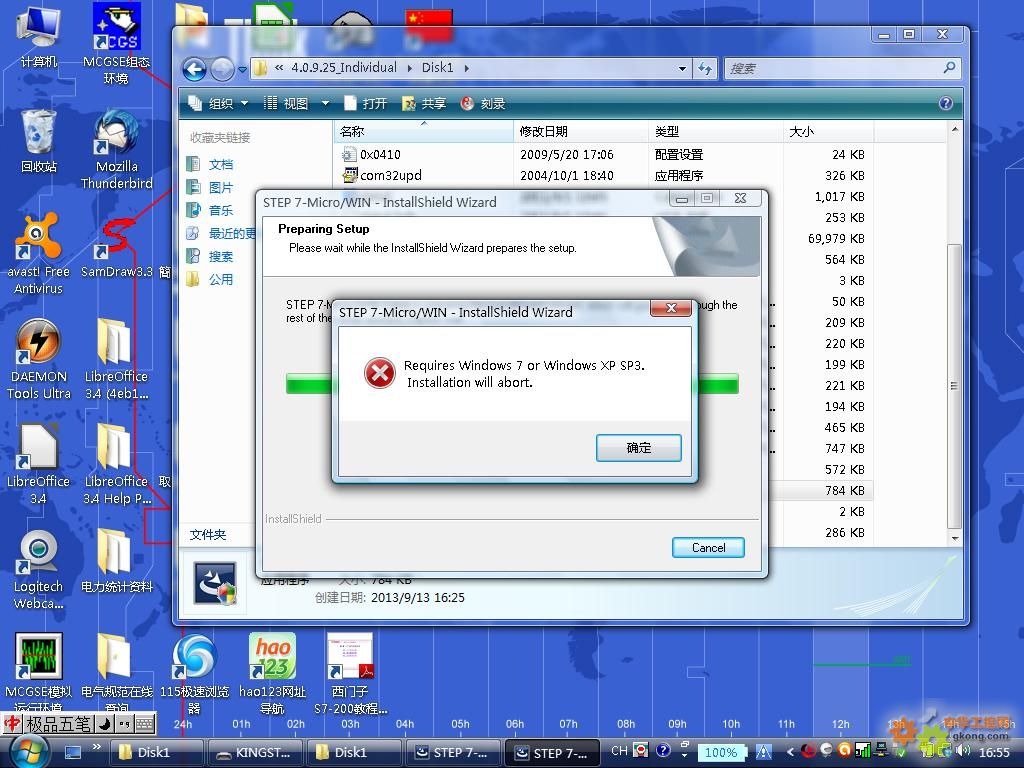Open Explorer help icon
The width and height of the screenshot is (1024, 768).
click(x=945, y=103)
